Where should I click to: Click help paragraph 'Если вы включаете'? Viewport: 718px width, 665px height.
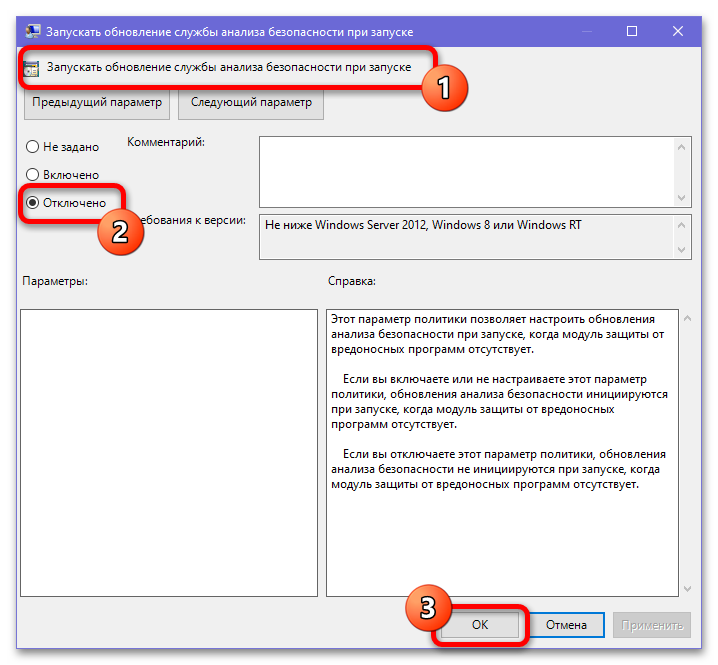pyautogui.click(x=499, y=401)
